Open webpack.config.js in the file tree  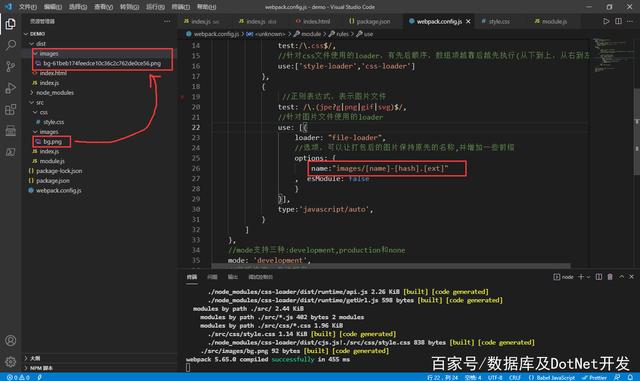pos(58,191)
